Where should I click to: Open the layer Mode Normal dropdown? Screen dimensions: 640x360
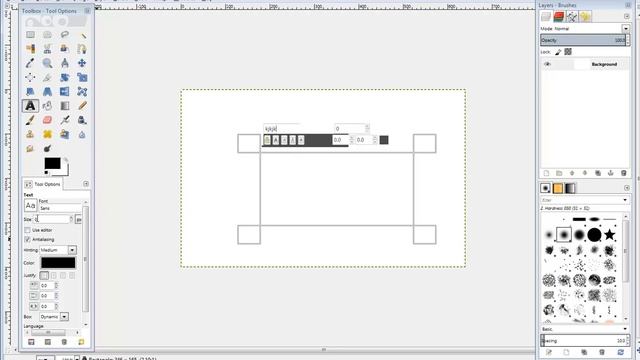625,29
